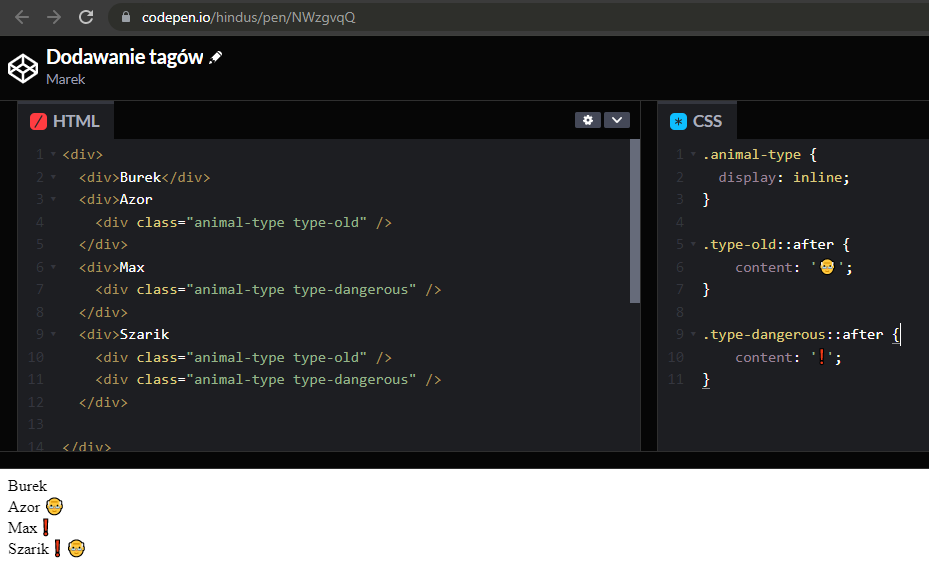This screenshot has height=585, width=929.
Task: Click the CodePen logo
Action: (22, 68)
